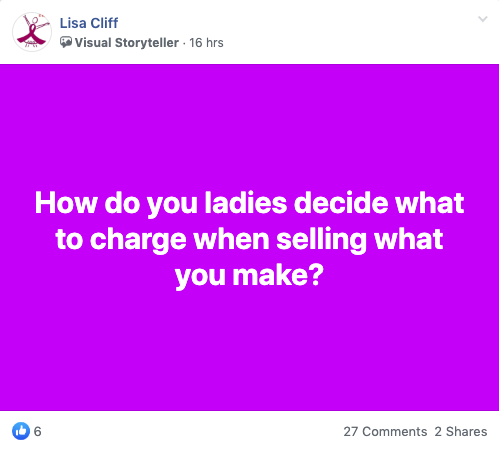Click the word 'Storyteller' in the badge

pyautogui.click(x=147, y=43)
